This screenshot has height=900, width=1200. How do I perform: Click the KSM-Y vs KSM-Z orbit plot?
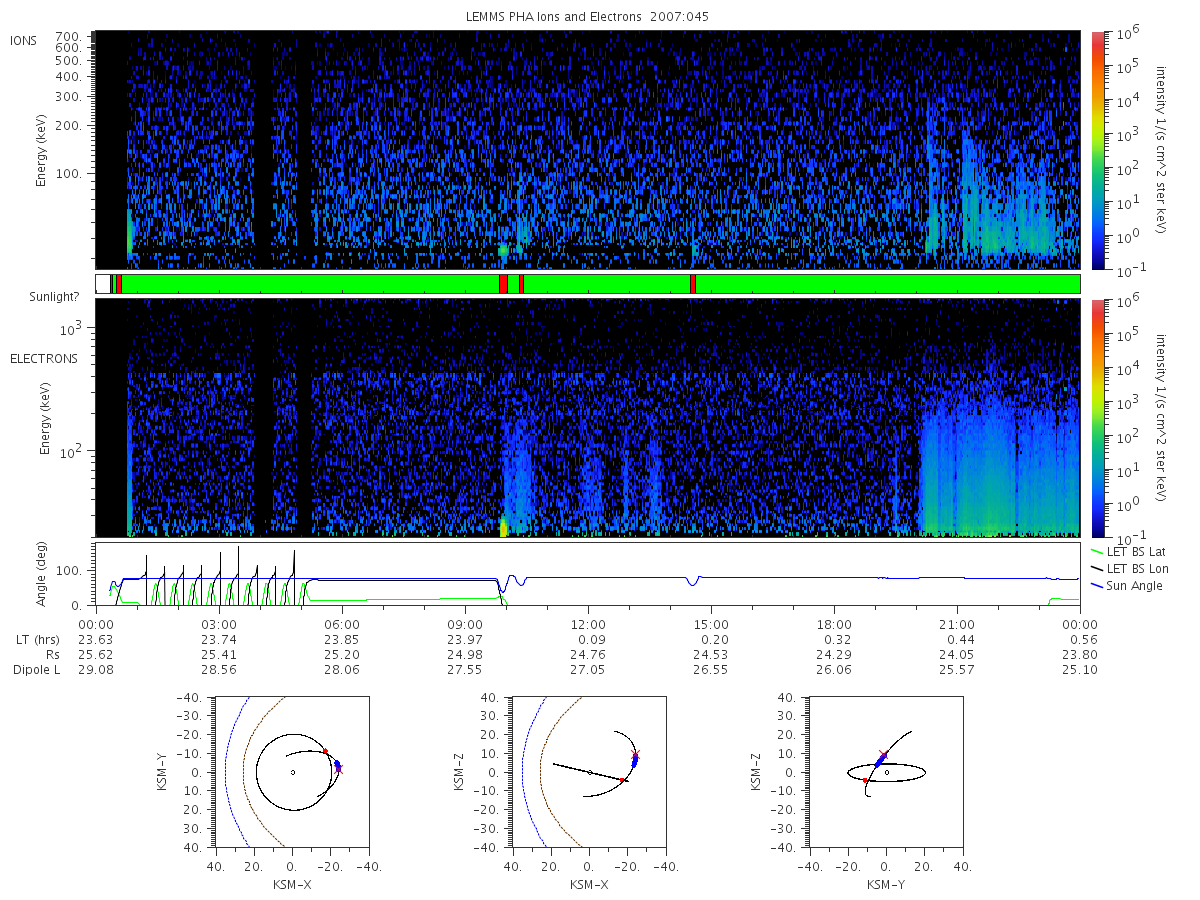click(886, 772)
